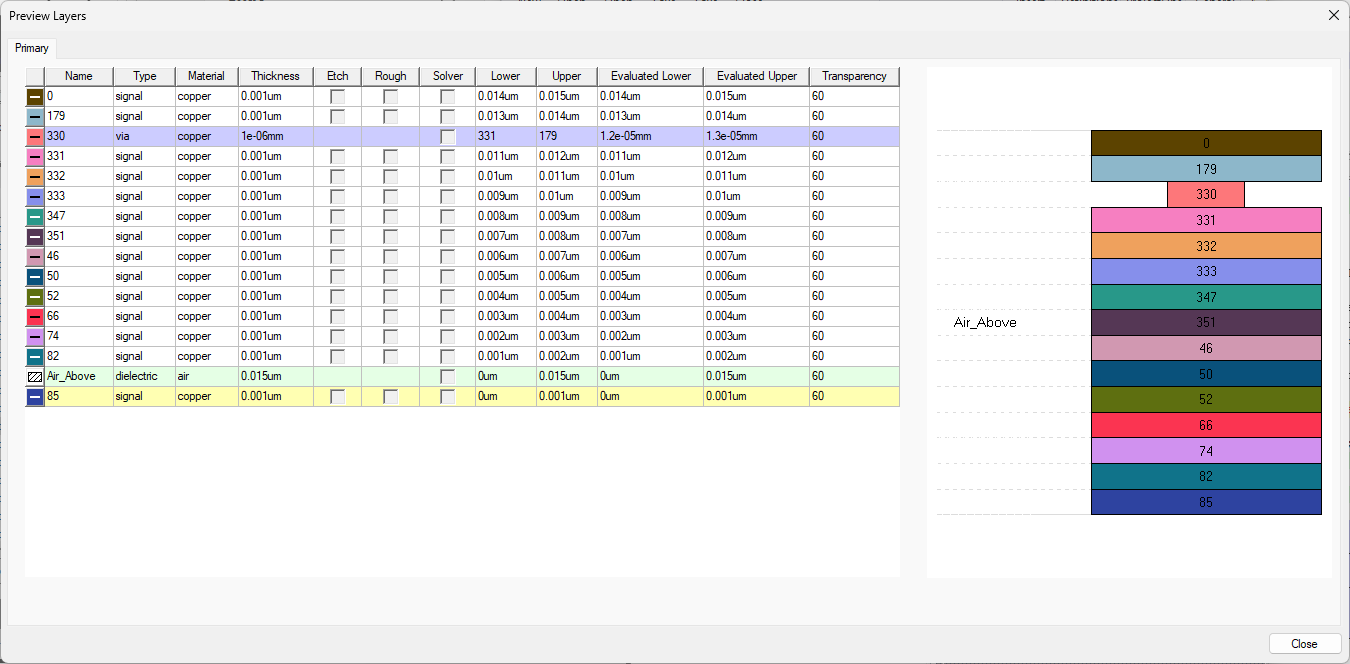Click the orange icon beside layer 332

pyautogui.click(x=34, y=176)
